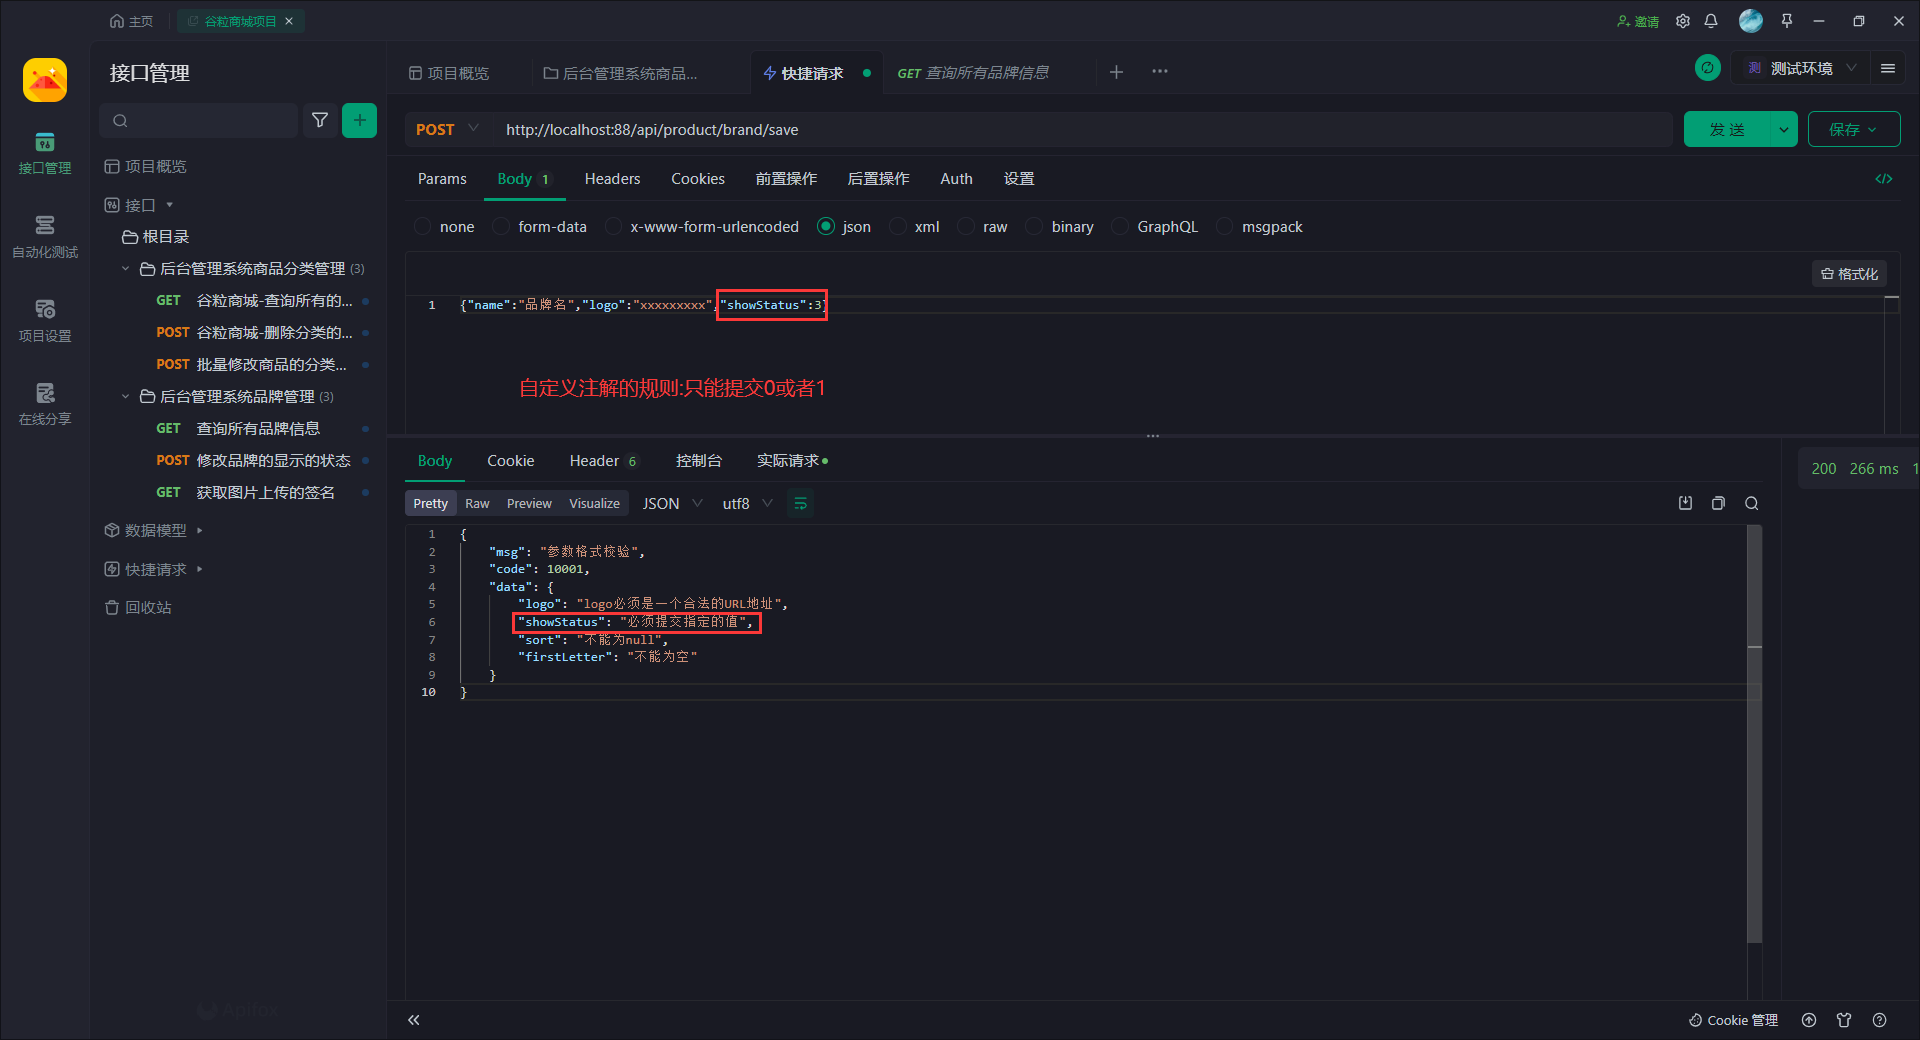Open 自动化测试 in the left sidebar
This screenshot has height=1040, width=1920.
pyautogui.click(x=45, y=236)
